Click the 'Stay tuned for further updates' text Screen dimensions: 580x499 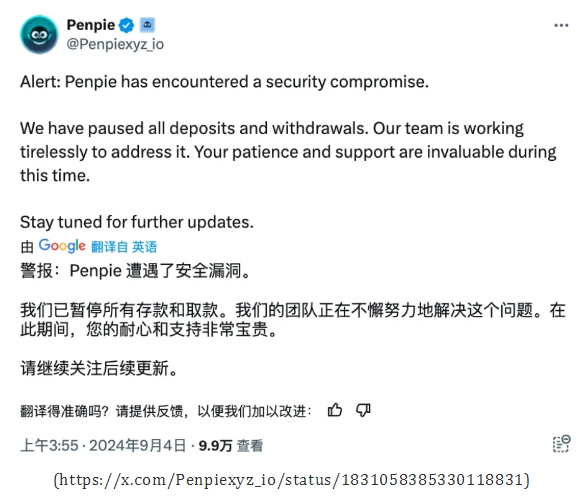click(137, 222)
